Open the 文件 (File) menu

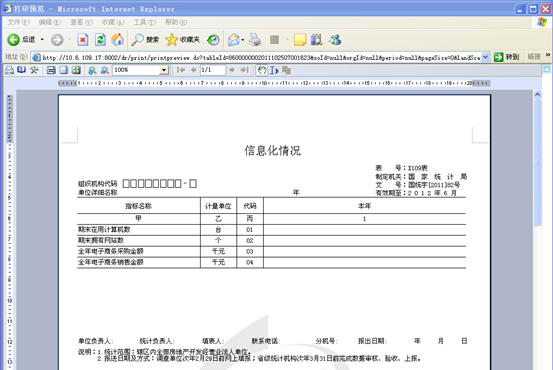pos(18,22)
